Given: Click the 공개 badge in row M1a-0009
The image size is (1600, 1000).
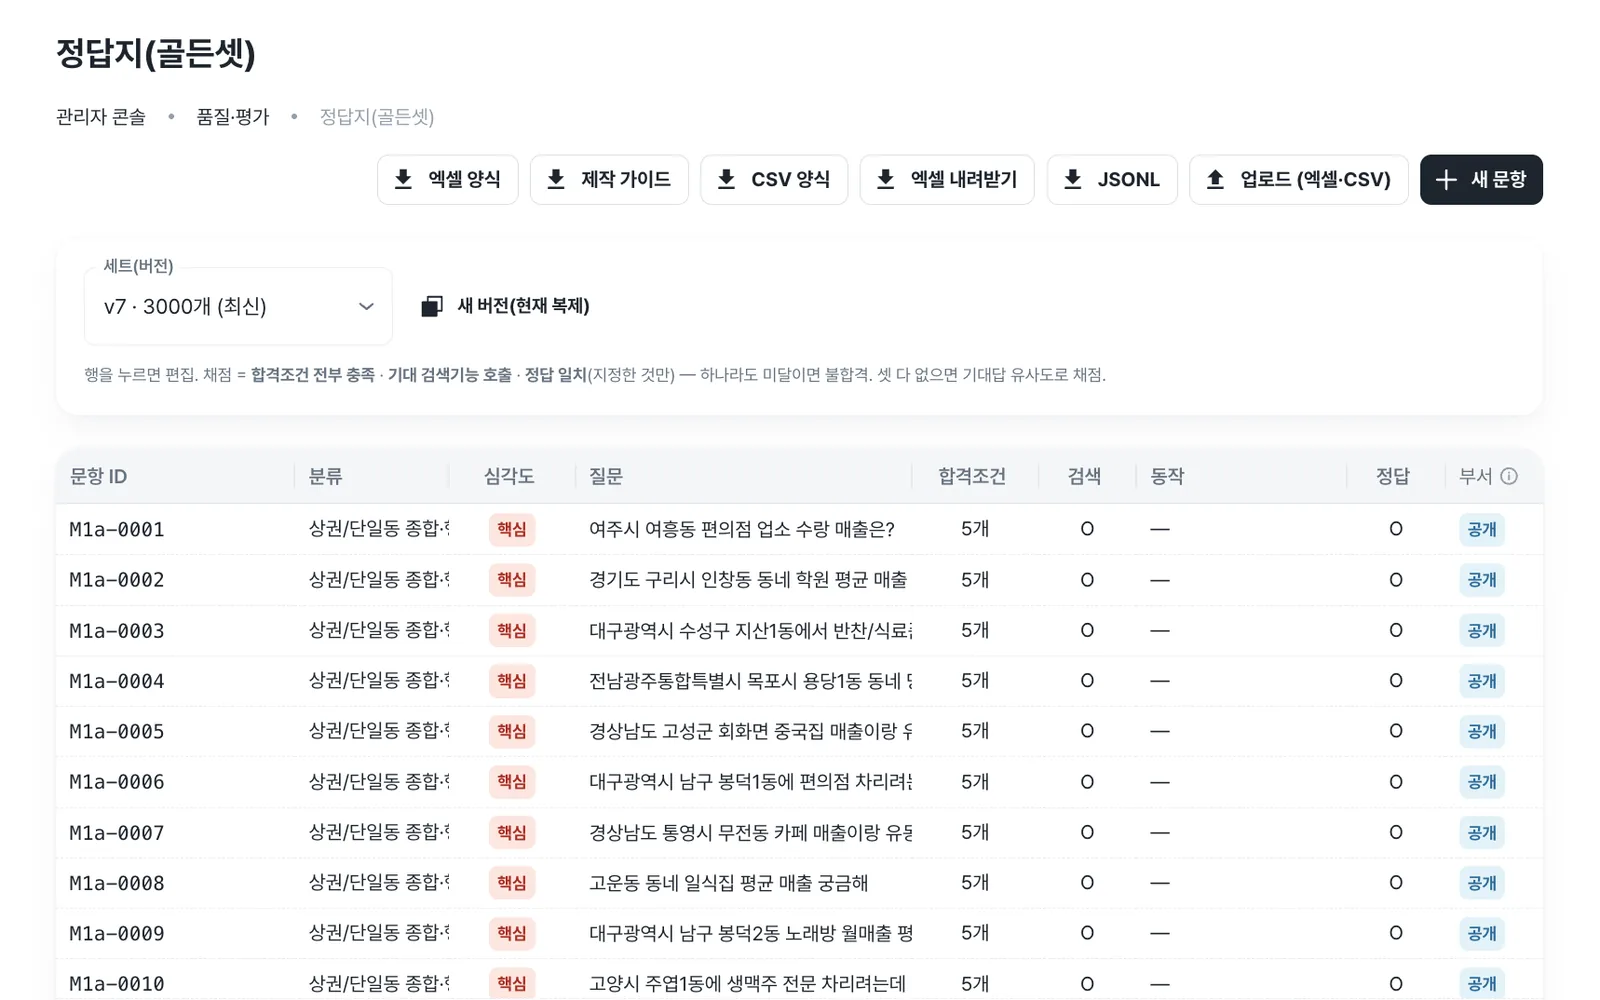Looking at the screenshot, I should click(x=1482, y=933).
